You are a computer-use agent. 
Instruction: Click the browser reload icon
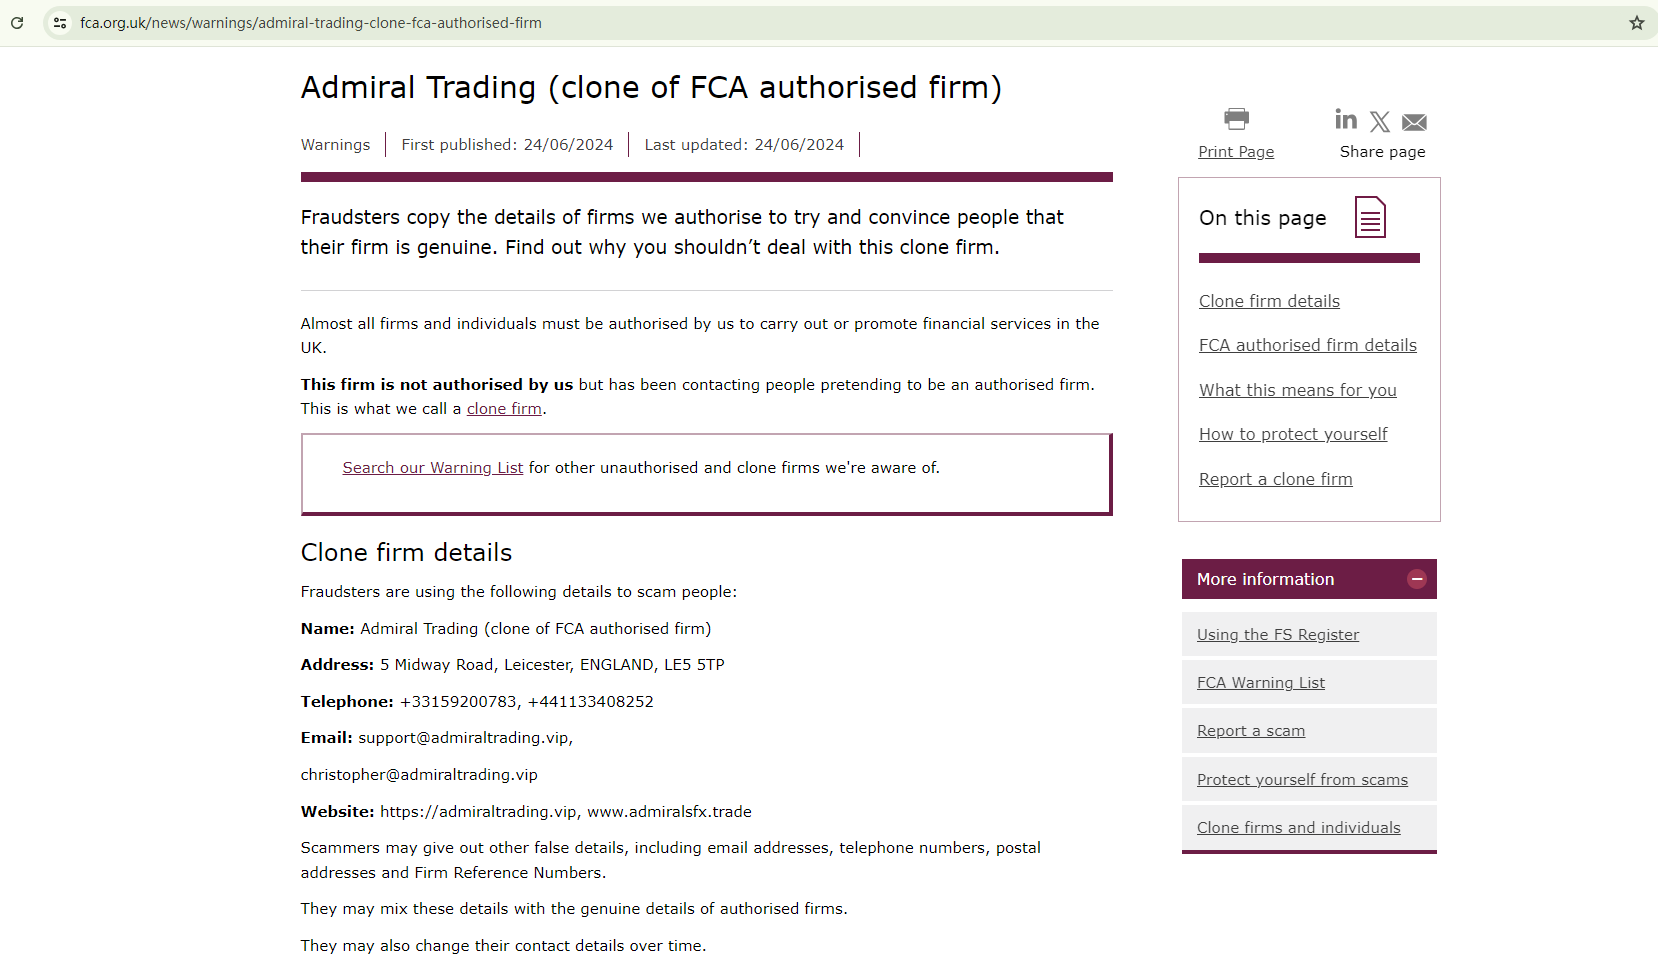point(17,23)
